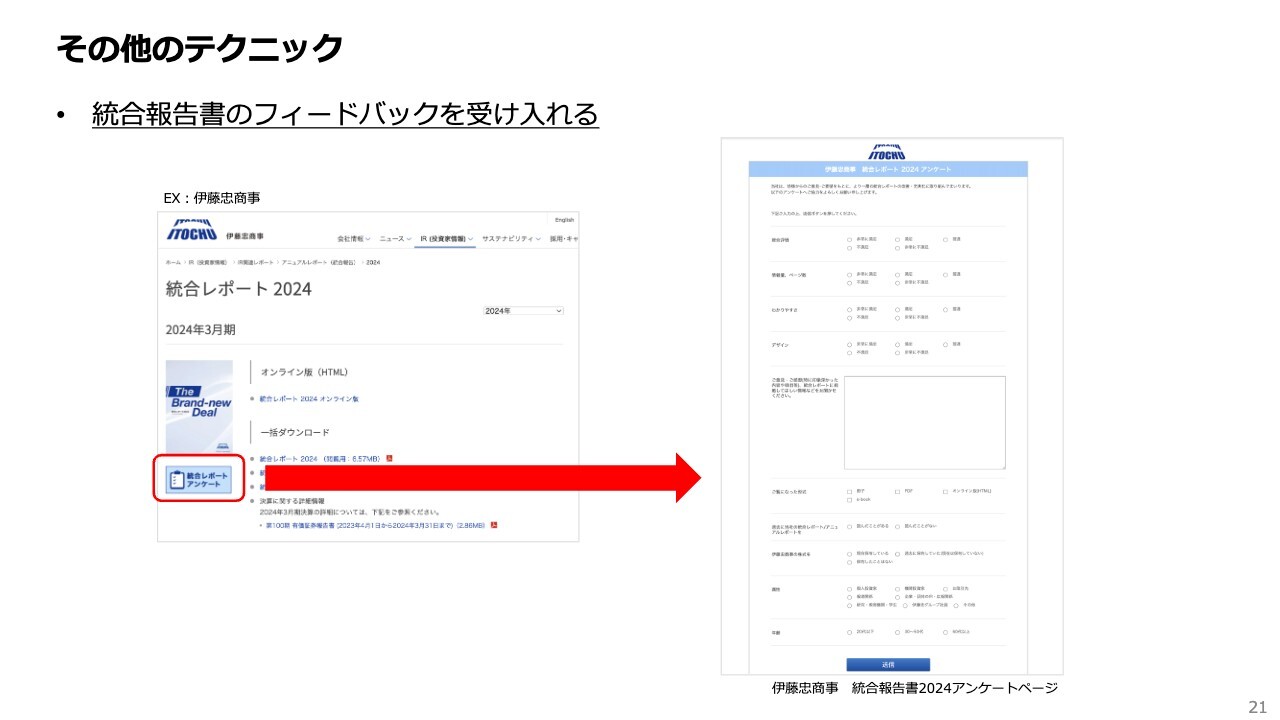Image resolution: width=1280 pixels, height=720 pixels.
Task: Click PDF icon beside 有価証券報告書 (2.86MB)
Action: click(x=493, y=525)
